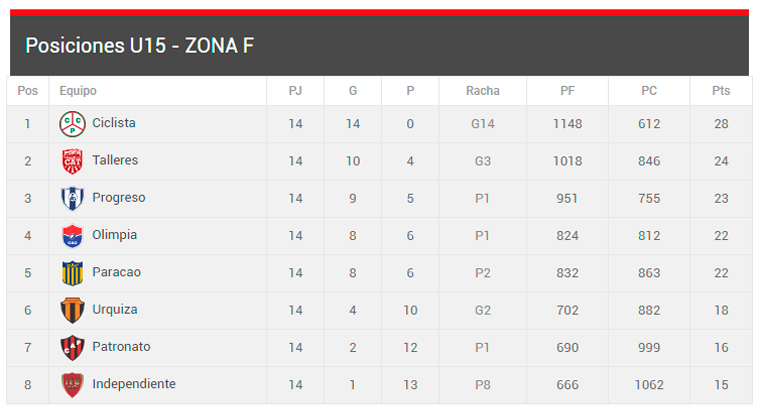Click the PC column header
The height and width of the screenshot is (412, 760).
pos(649,91)
